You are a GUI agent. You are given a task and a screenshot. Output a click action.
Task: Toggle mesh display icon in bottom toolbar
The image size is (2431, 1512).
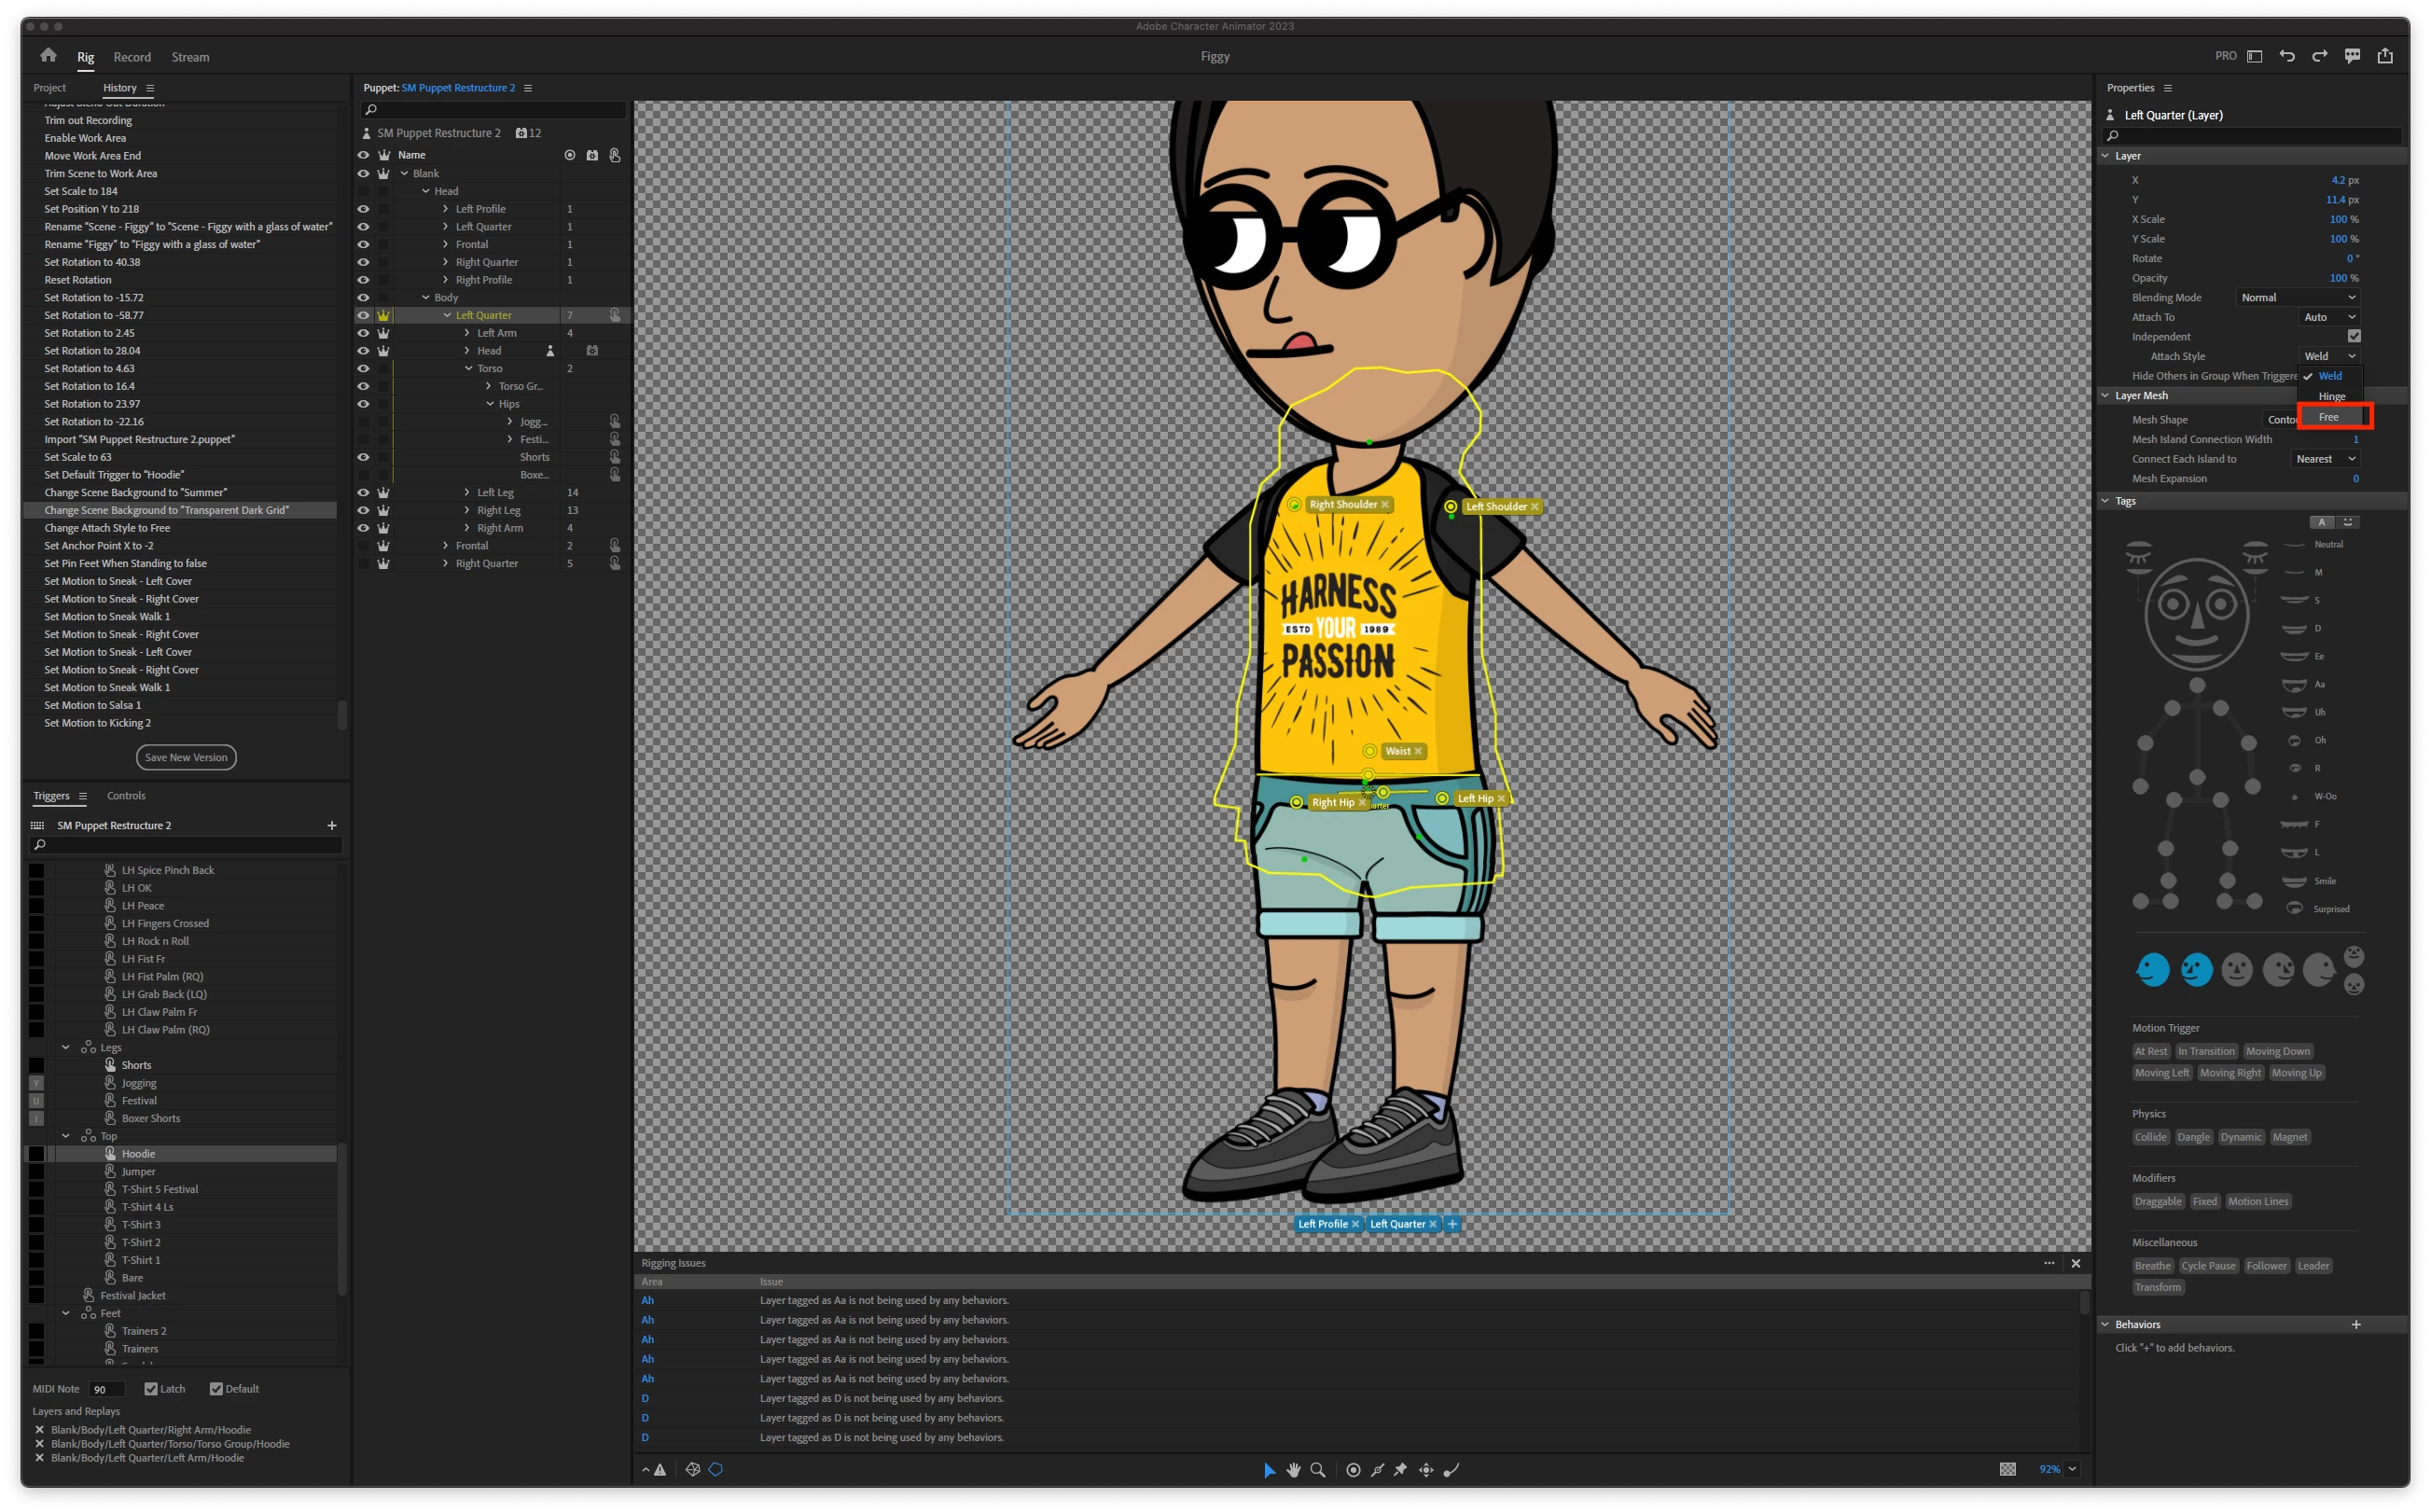[692, 1469]
